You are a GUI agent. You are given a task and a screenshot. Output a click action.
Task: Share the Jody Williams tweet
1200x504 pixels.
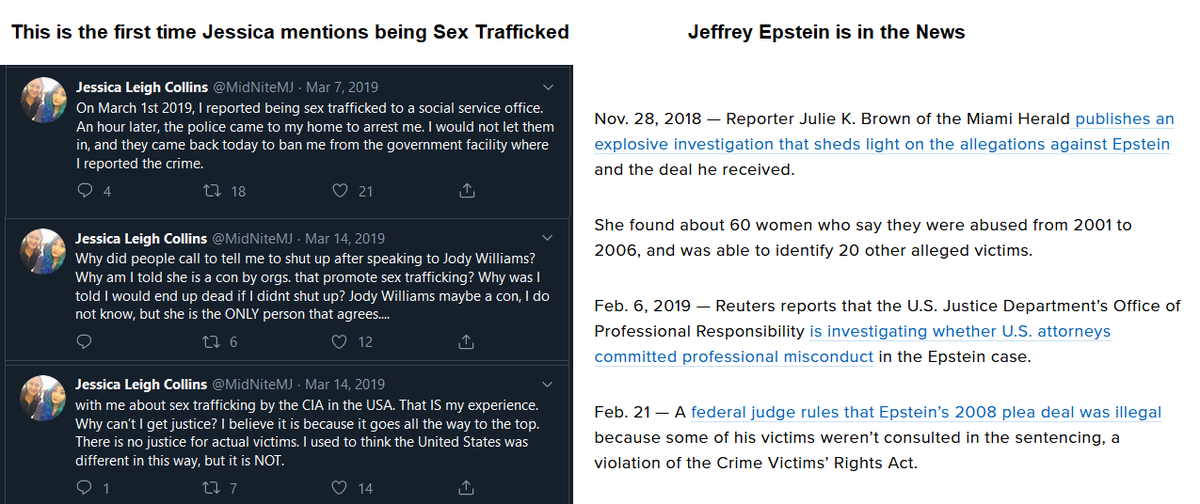[x=465, y=342]
